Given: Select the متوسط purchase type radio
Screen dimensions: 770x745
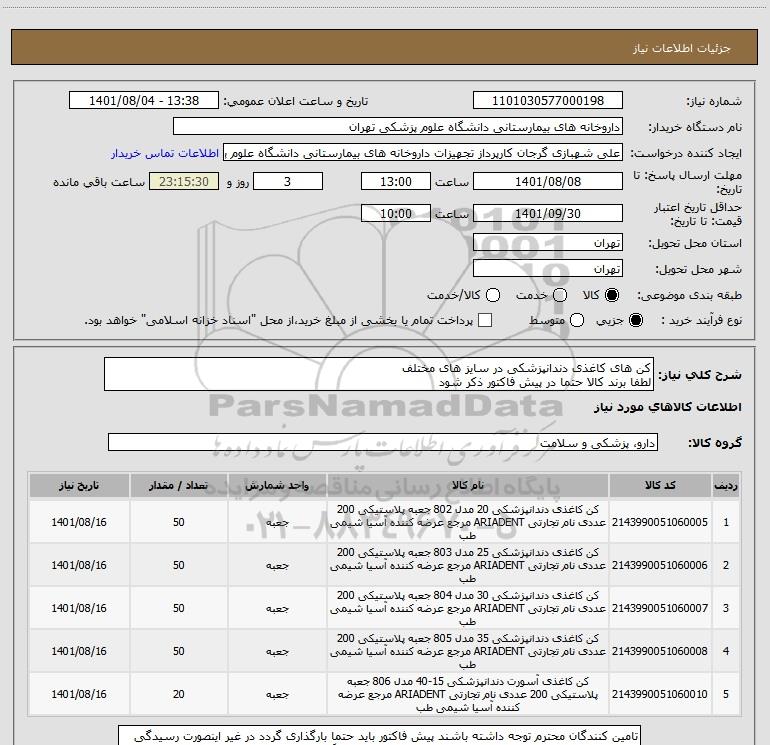Looking at the screenshot, I should coord(577,320).
